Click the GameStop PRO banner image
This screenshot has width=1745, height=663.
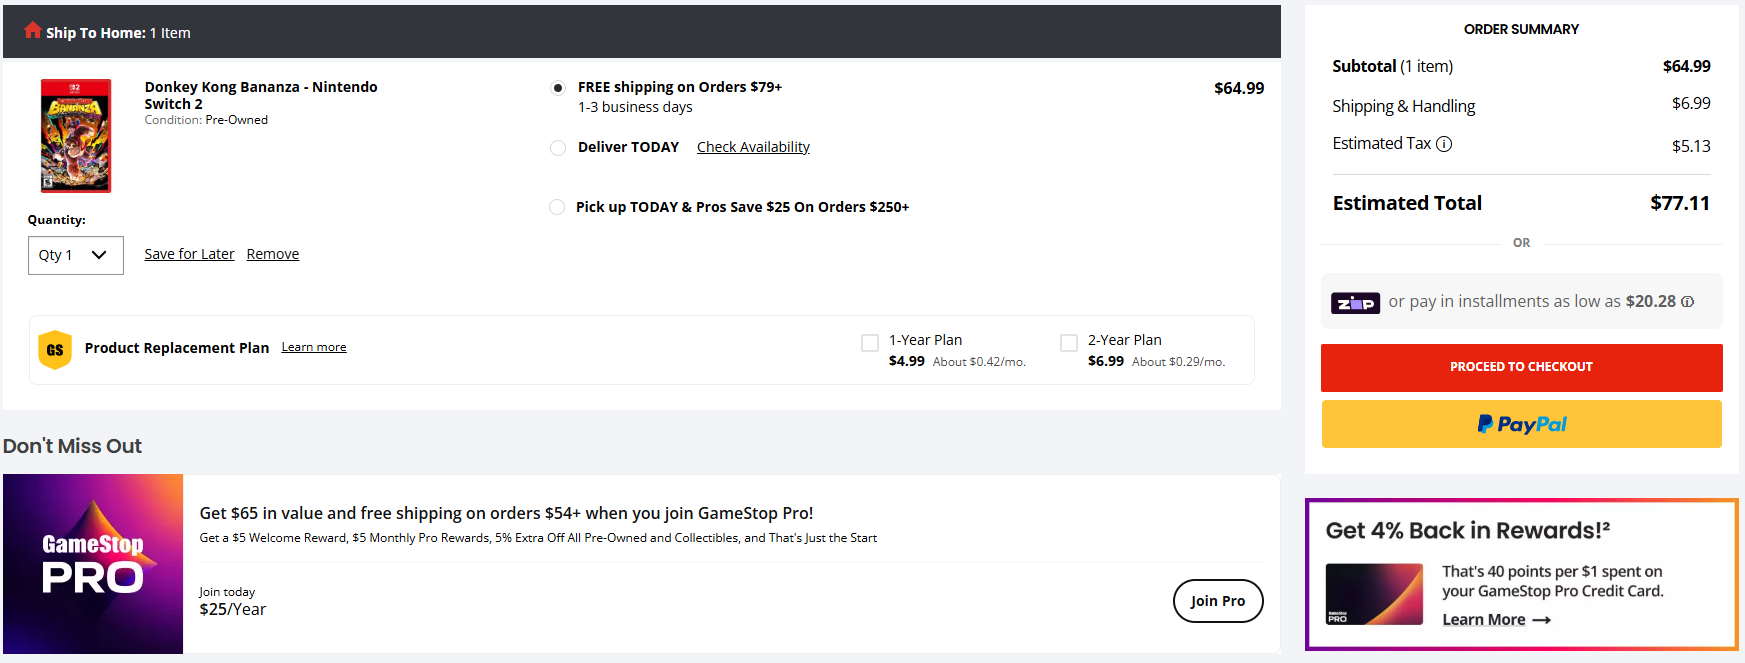93,564
